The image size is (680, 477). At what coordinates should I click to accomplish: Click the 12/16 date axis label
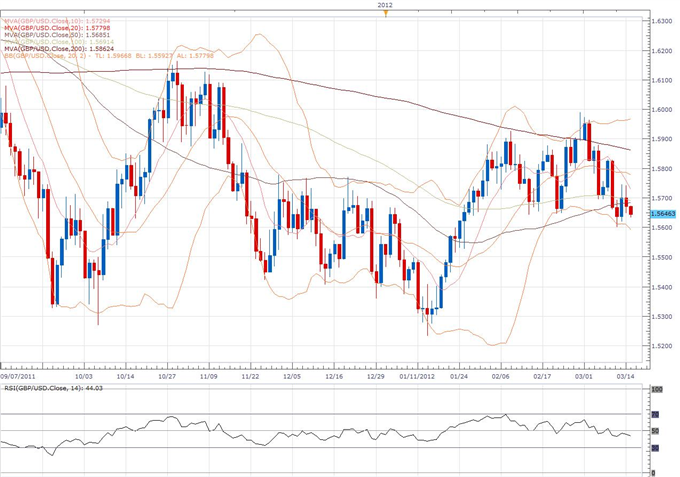[x=334, y=376]
